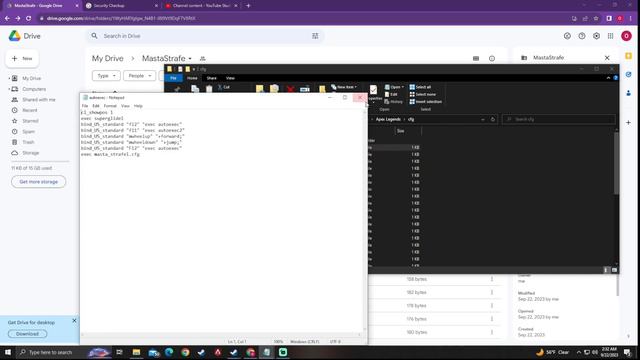Select View tab in File Explorer ribbon

(x=230, y=78)
